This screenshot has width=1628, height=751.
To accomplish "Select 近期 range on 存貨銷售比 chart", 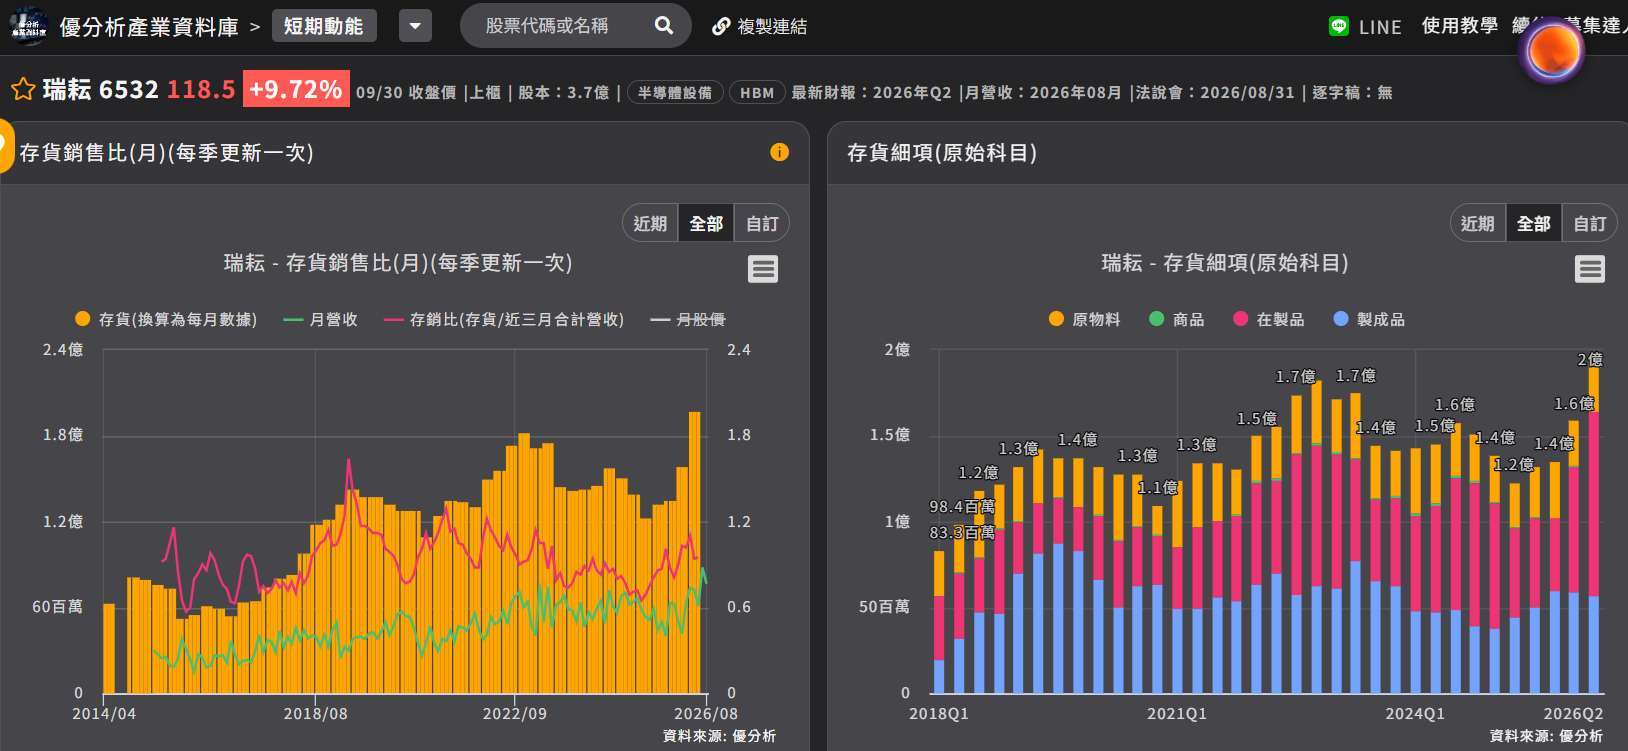I will [650, 223].
